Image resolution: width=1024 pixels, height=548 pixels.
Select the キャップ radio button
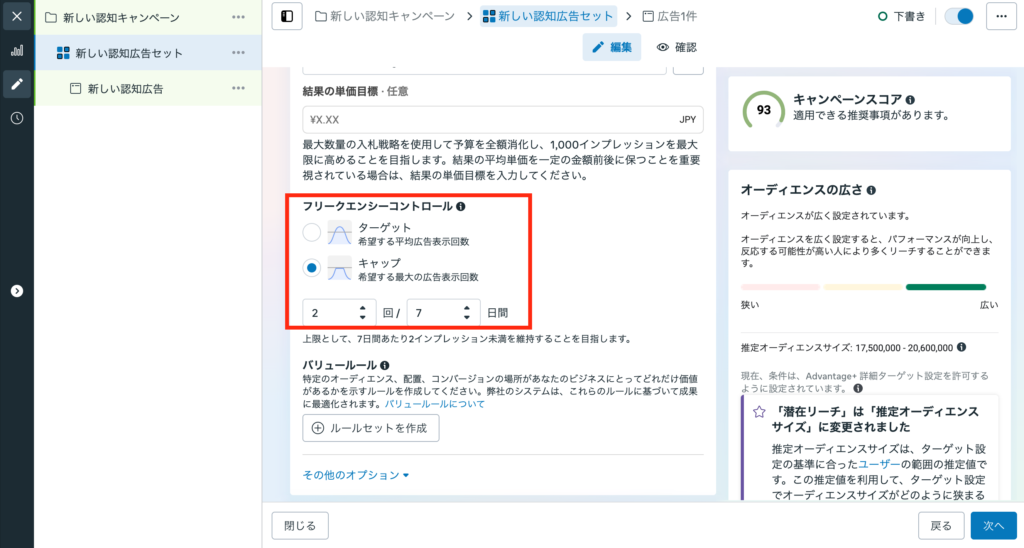coord(312,268)
